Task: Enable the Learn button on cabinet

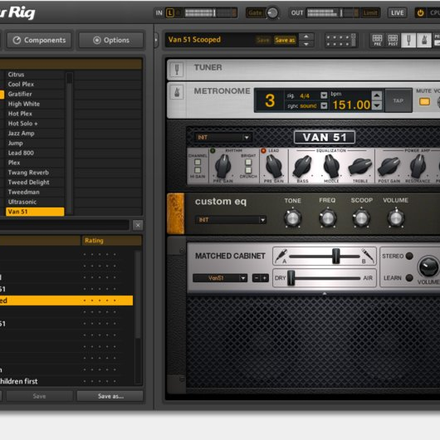Action: 409,278
